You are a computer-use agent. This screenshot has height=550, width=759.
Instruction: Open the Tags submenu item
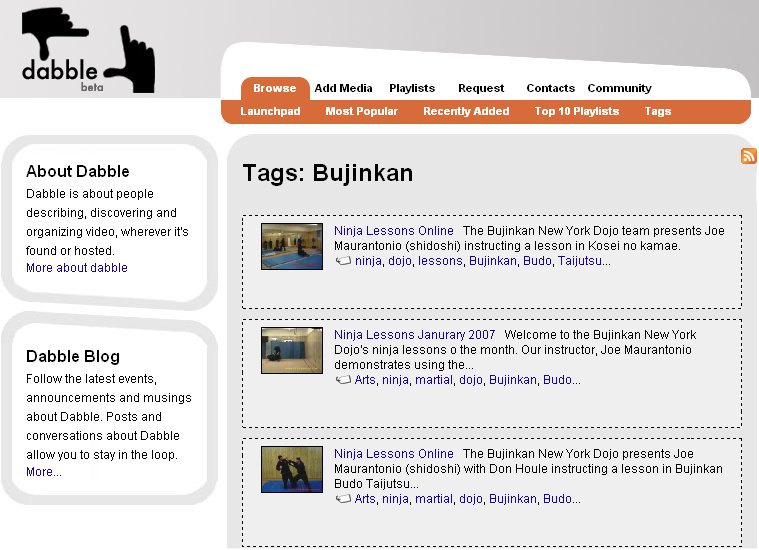click(658, 111)
